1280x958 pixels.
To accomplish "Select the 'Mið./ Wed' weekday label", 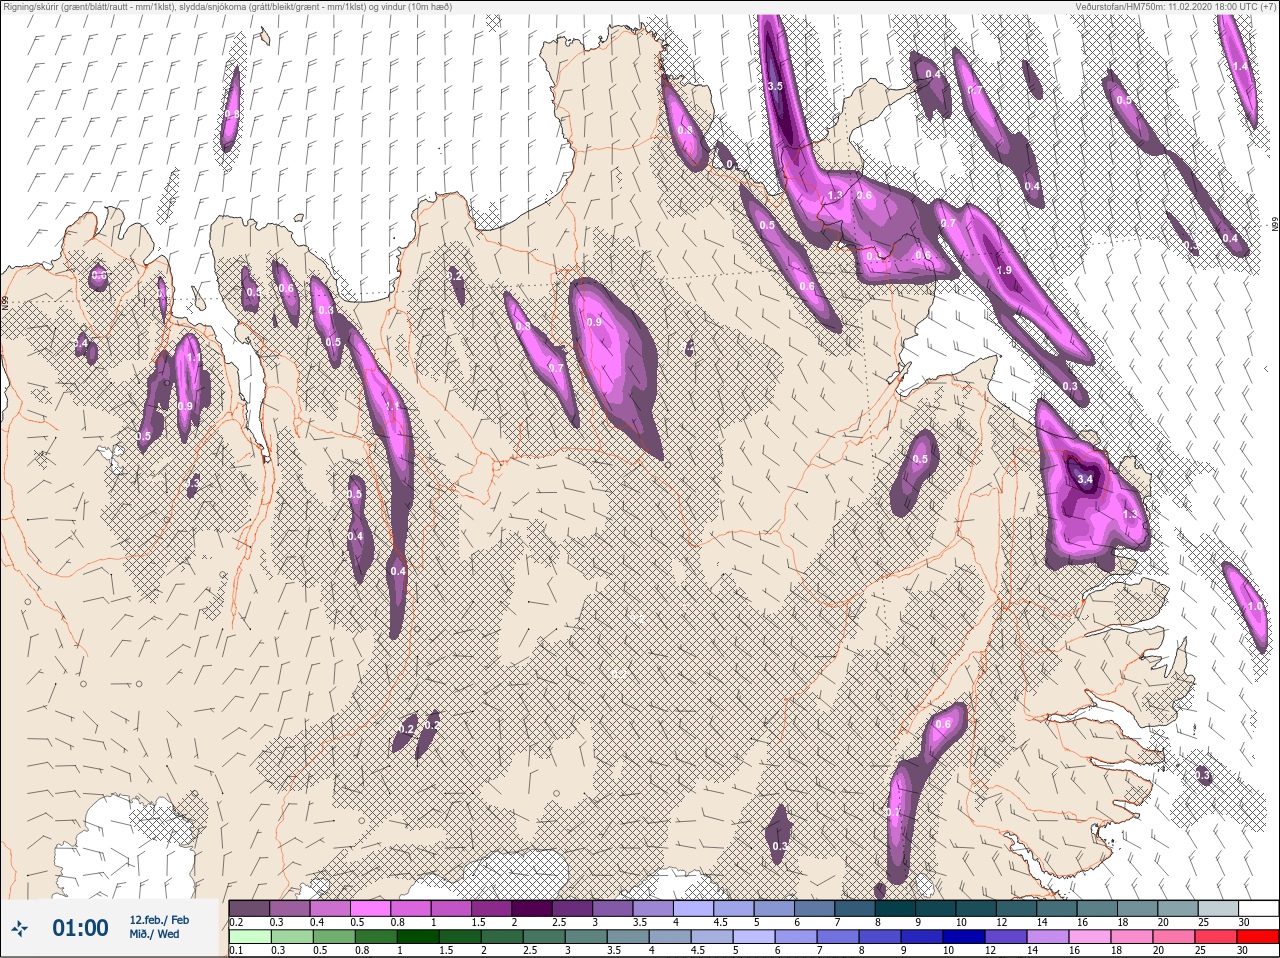I will [x=155, y=934].
